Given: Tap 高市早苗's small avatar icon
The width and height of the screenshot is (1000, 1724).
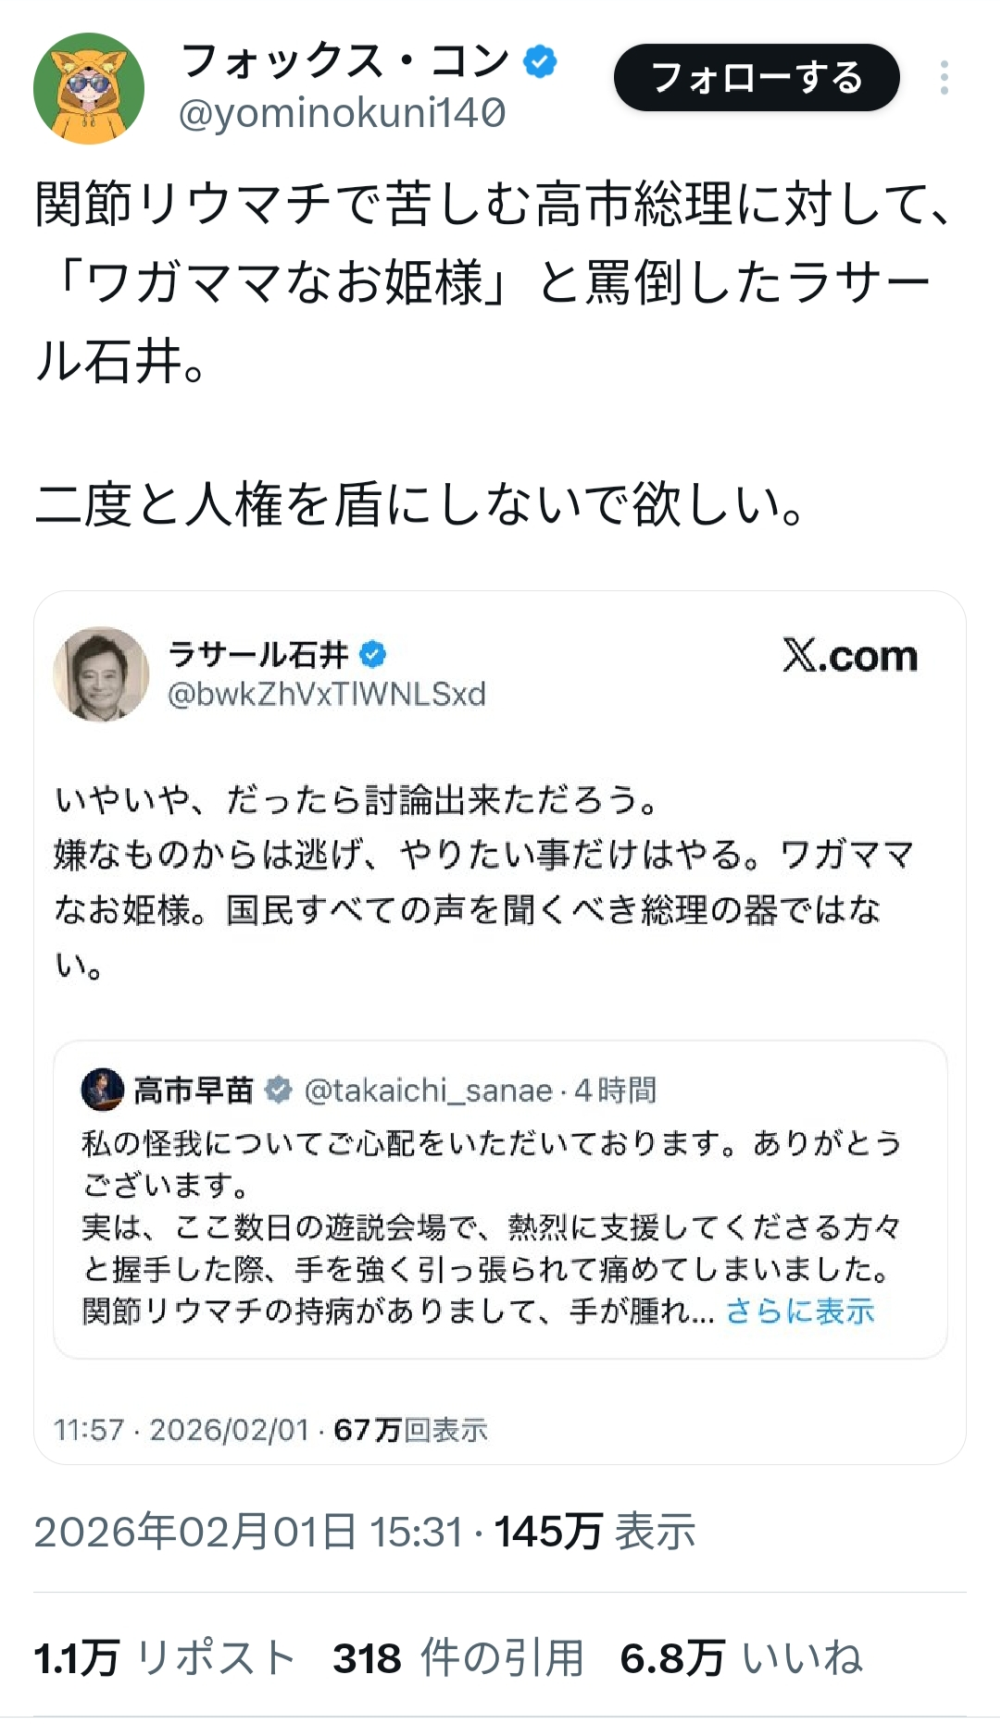Looking at the screenshot, I should [102, 1089].
